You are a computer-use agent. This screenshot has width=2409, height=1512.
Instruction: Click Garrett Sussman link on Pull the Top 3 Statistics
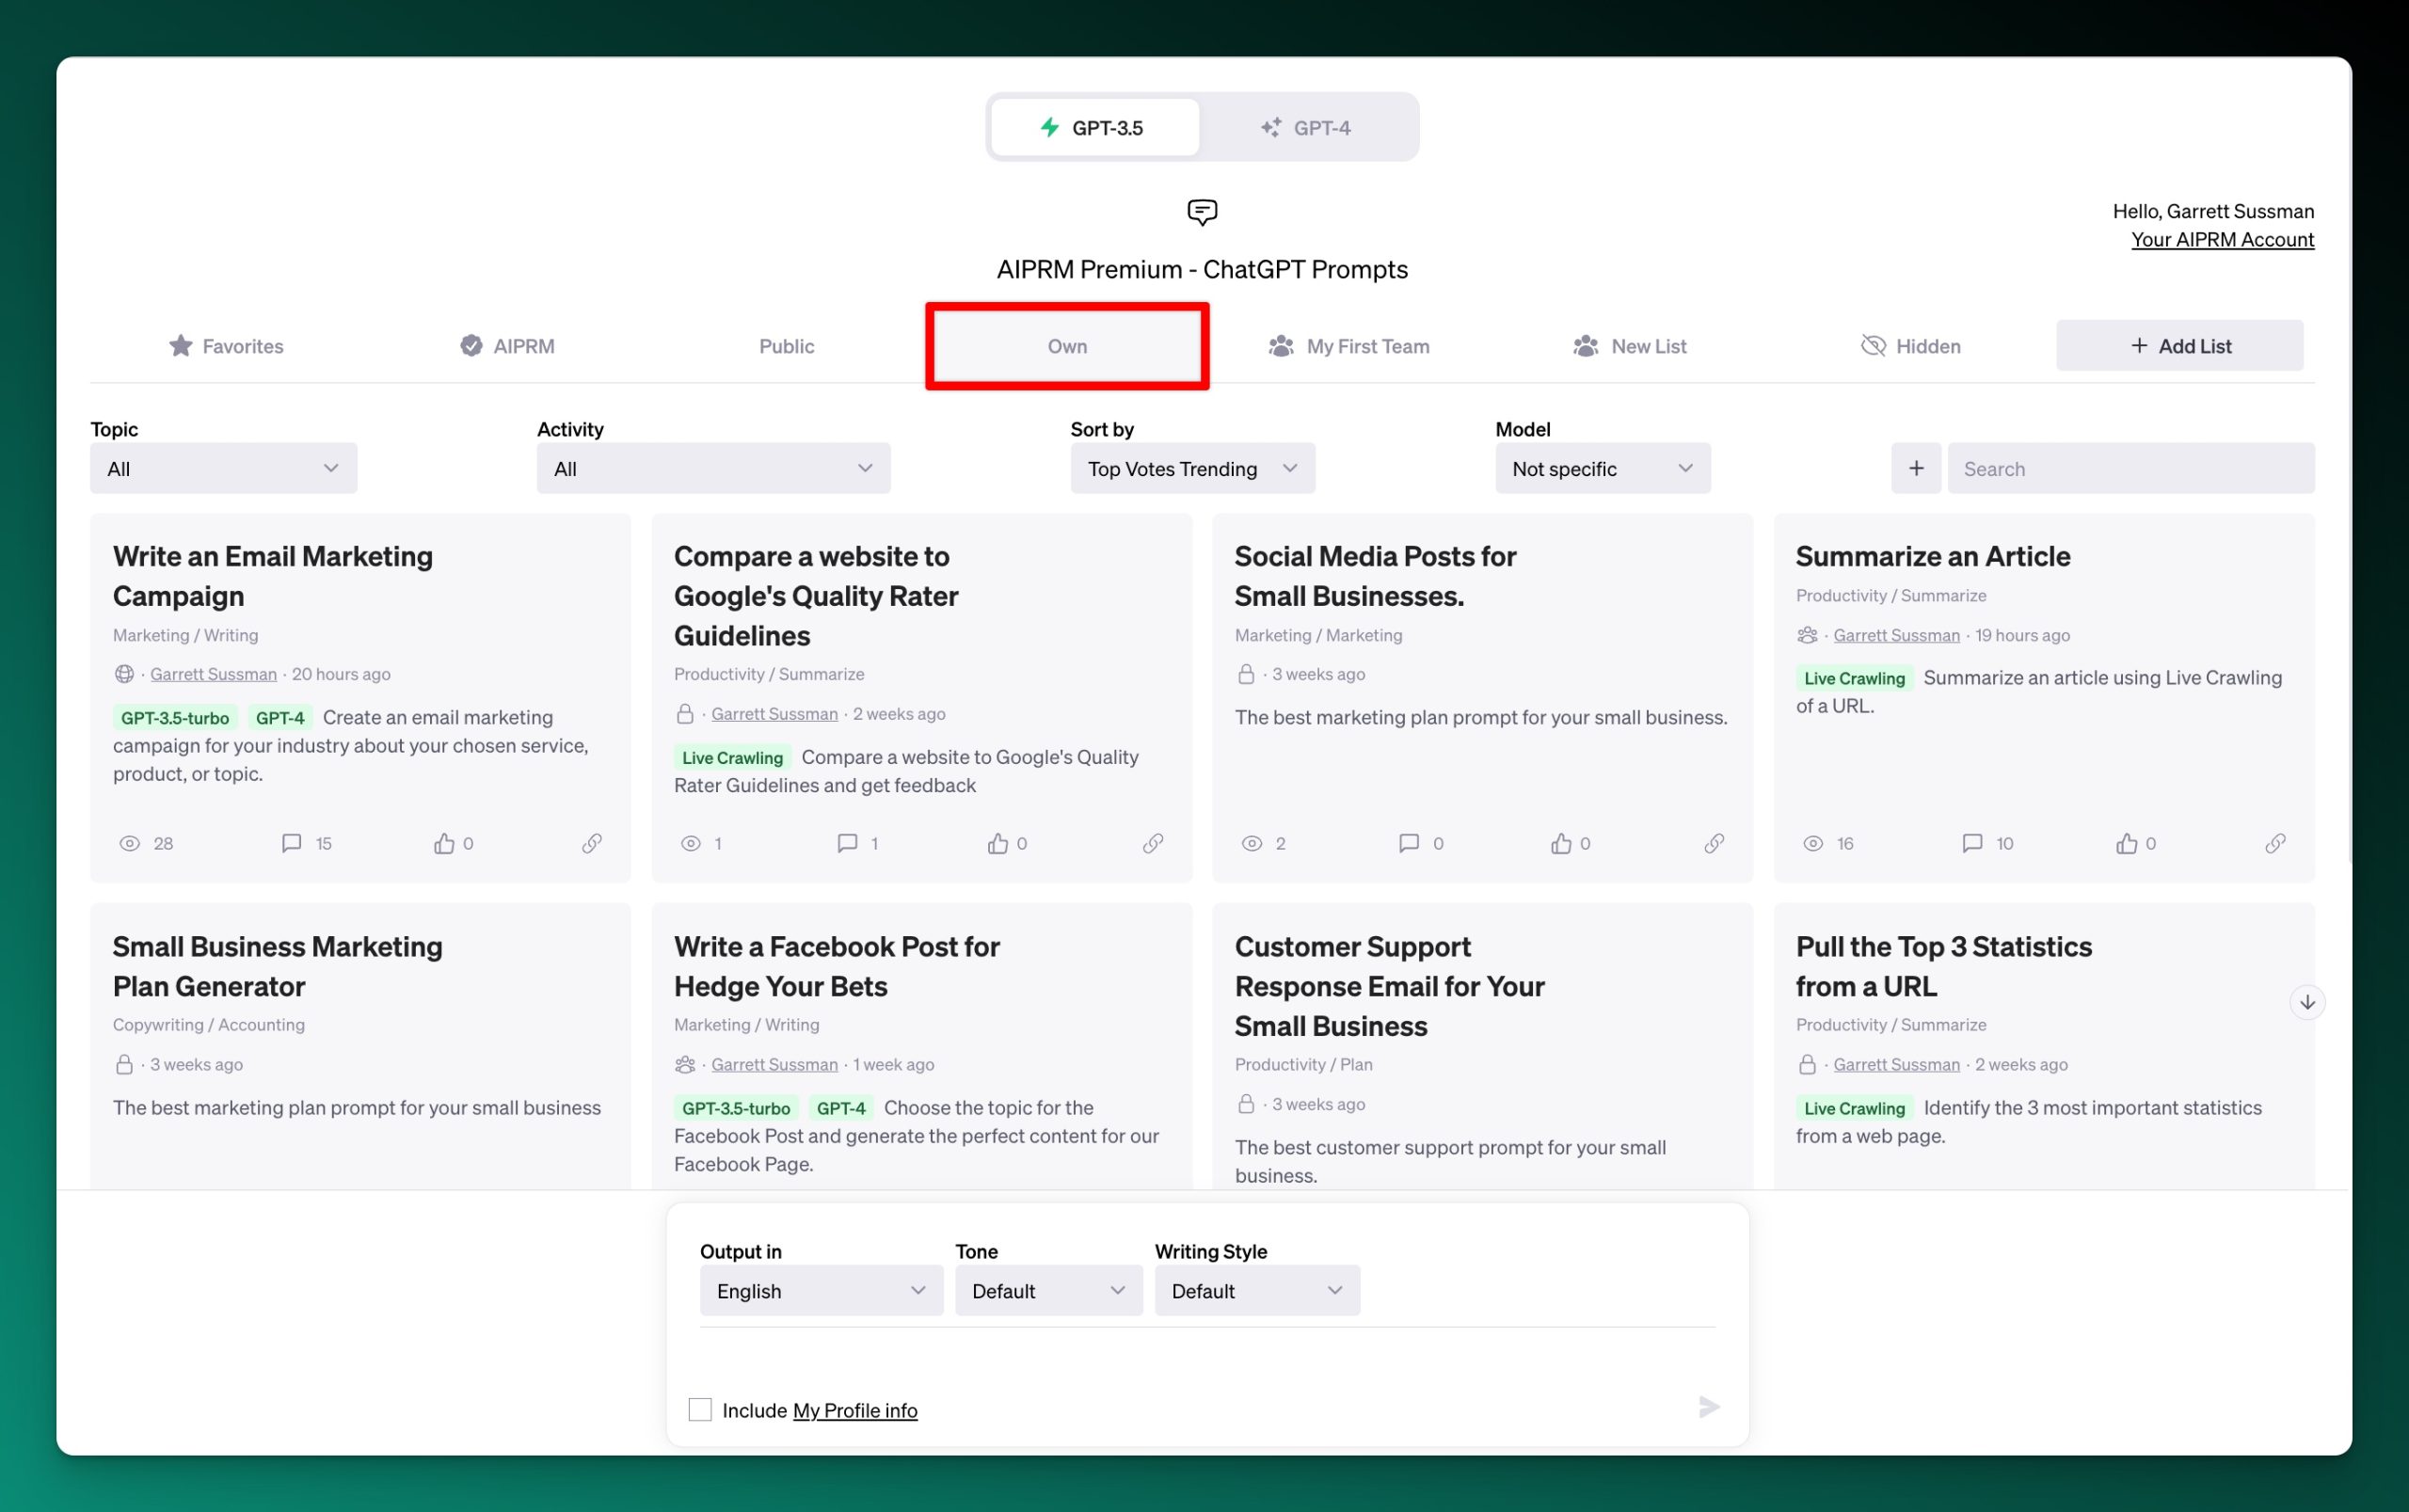click(x=1896, y=1064)
